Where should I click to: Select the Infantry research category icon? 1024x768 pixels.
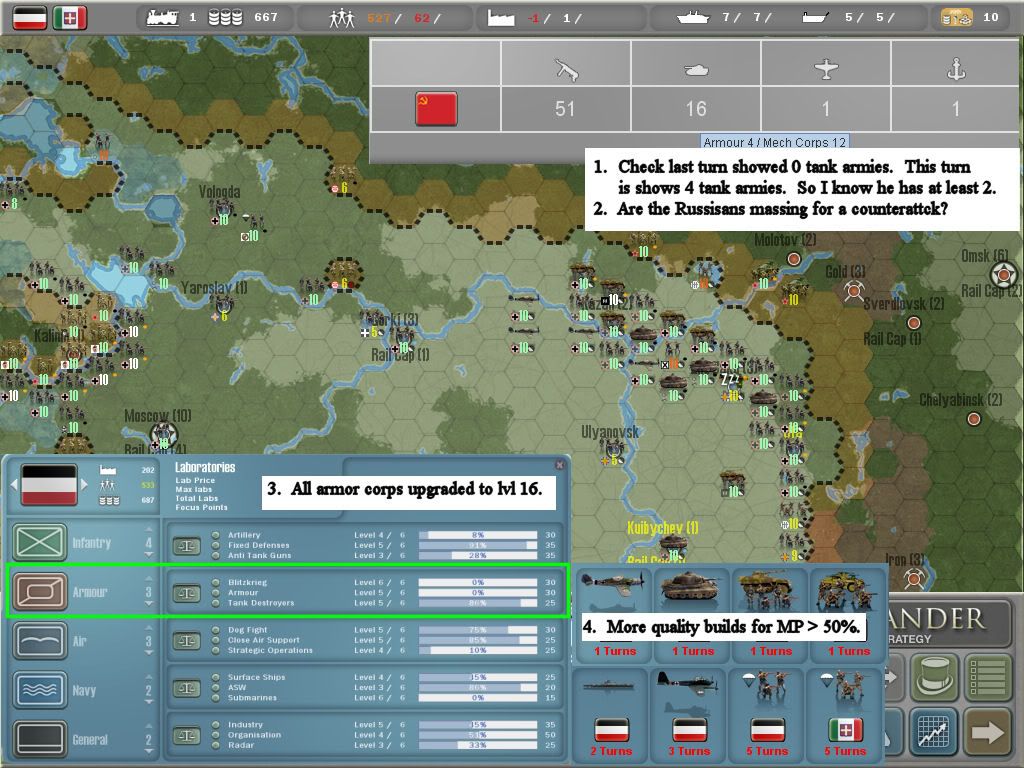40,543
